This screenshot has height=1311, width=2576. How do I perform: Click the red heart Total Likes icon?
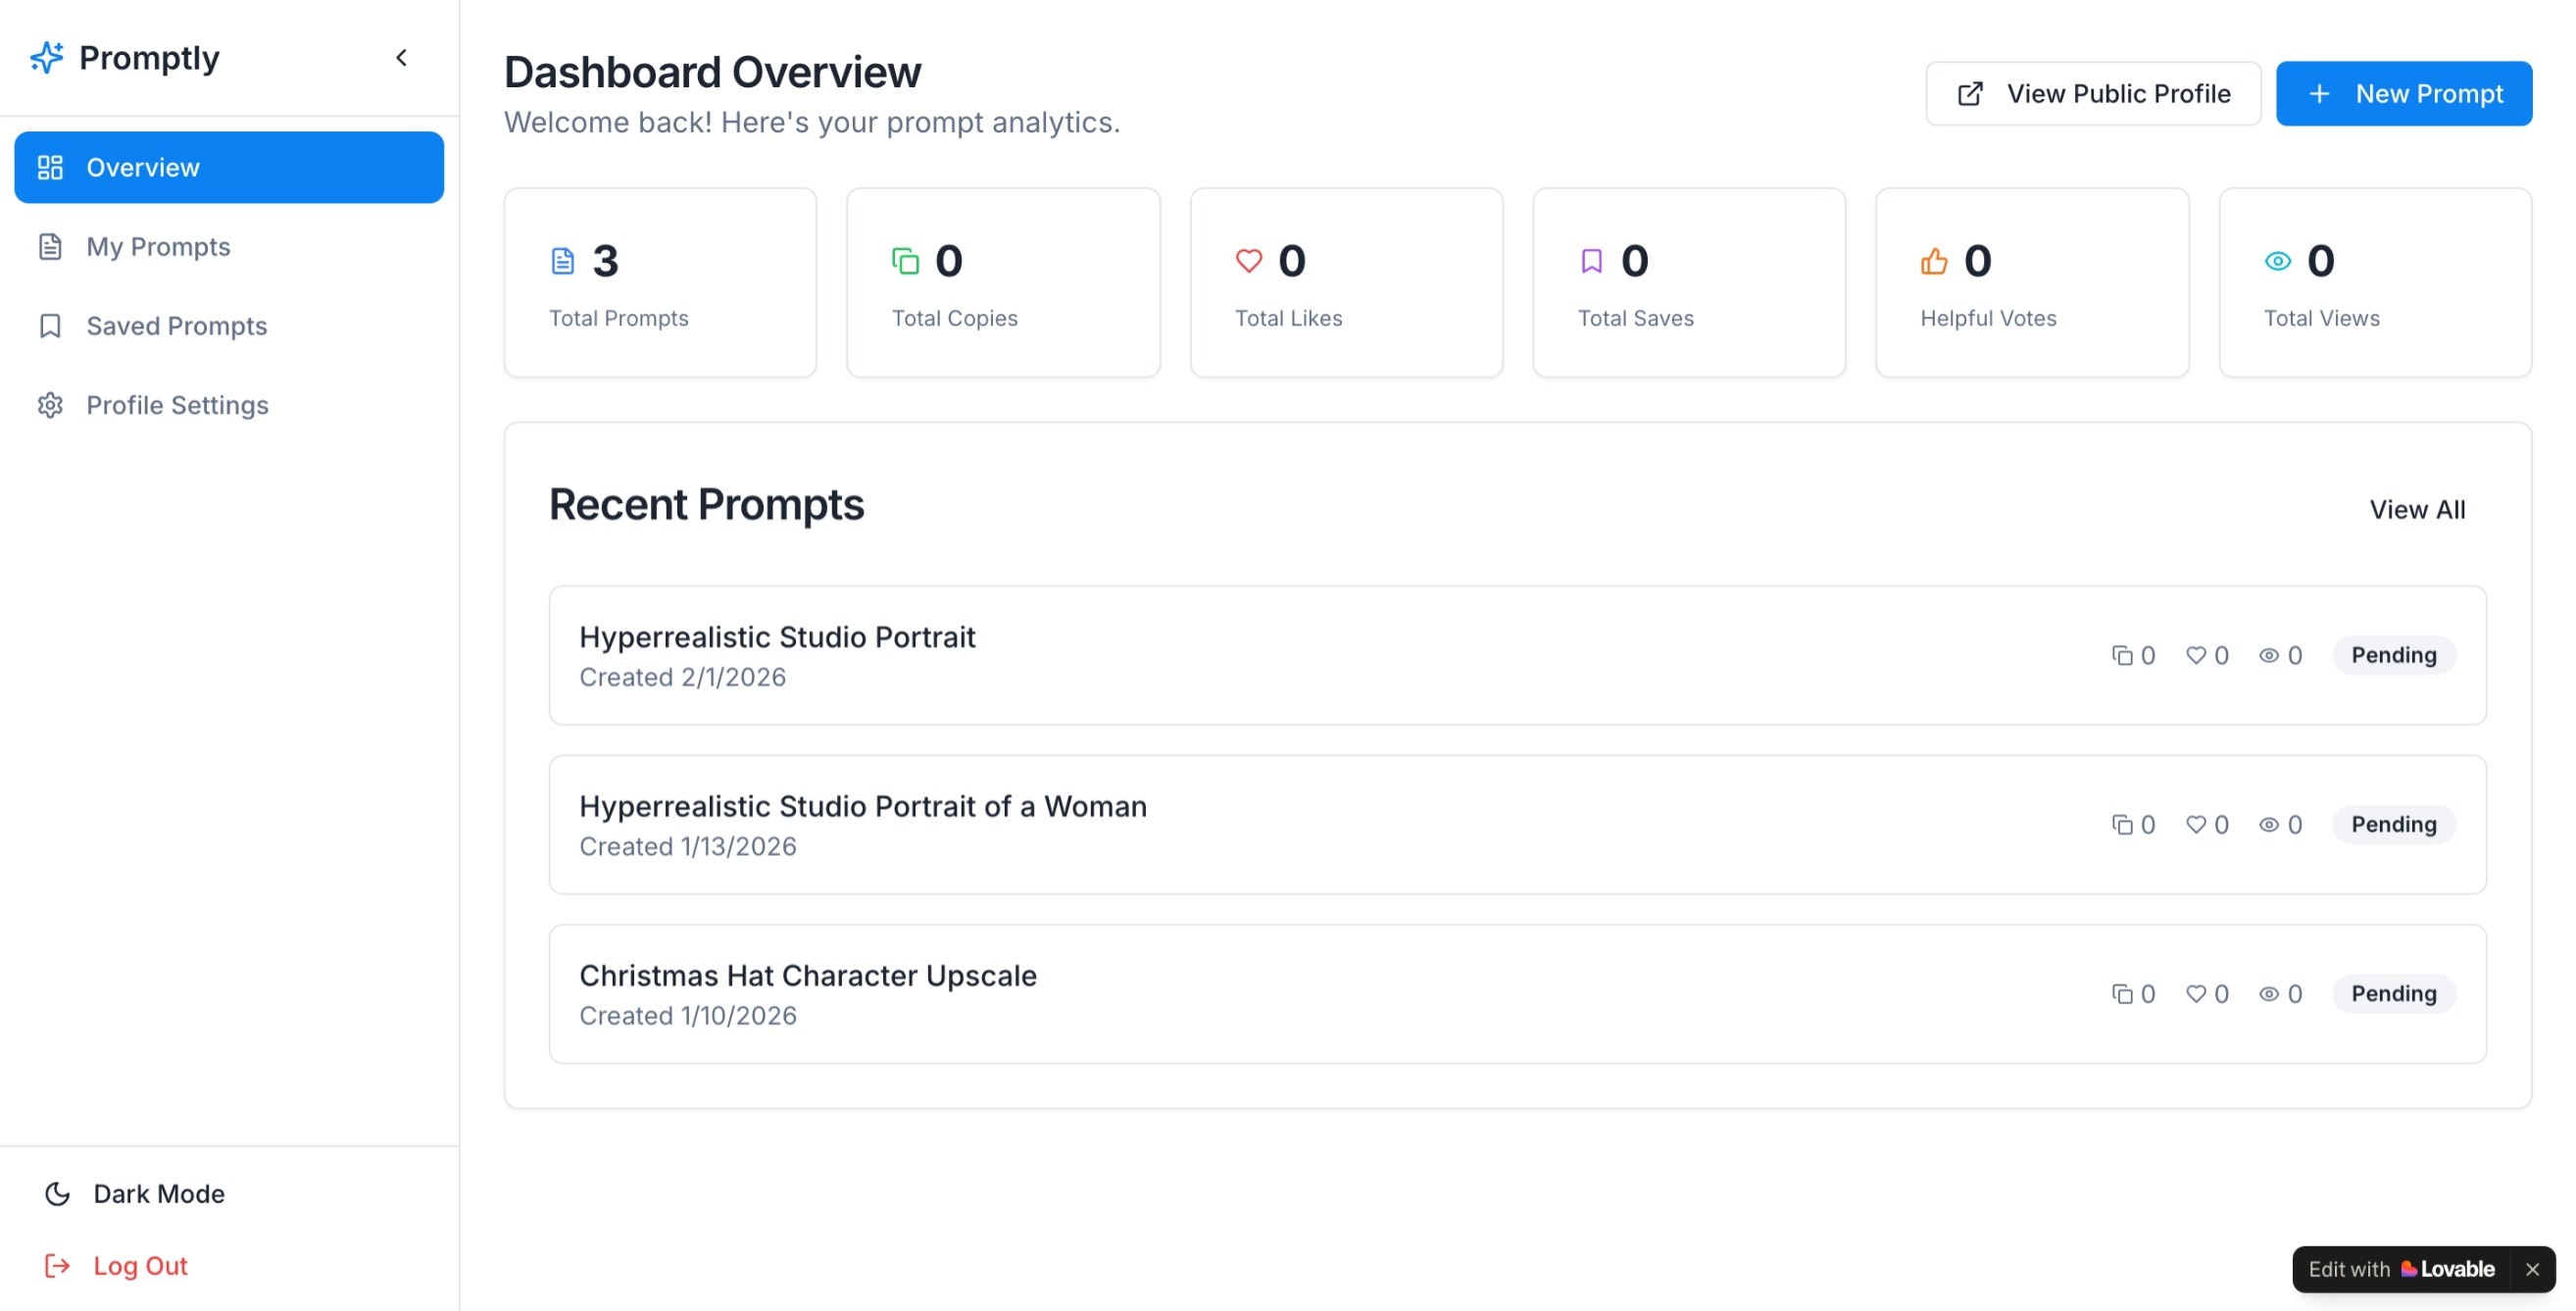[x=1248, y=261]
